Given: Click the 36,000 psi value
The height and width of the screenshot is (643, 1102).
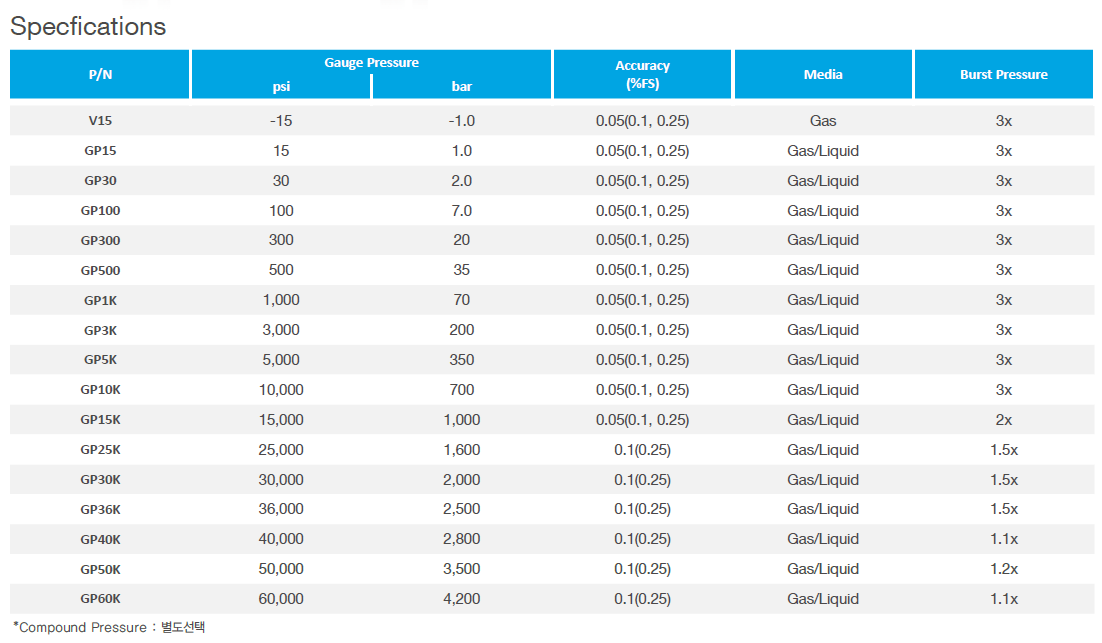Looking at the screenshot, I should coord(281,509).
